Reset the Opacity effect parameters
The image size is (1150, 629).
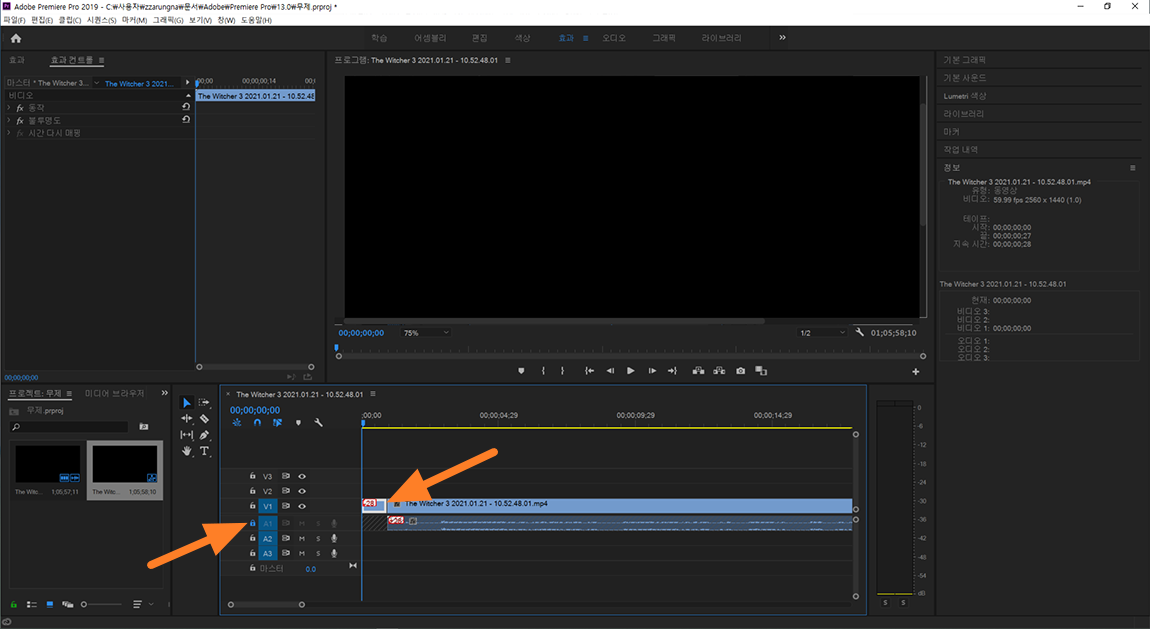pyautogui.click(x=186, y=119)
